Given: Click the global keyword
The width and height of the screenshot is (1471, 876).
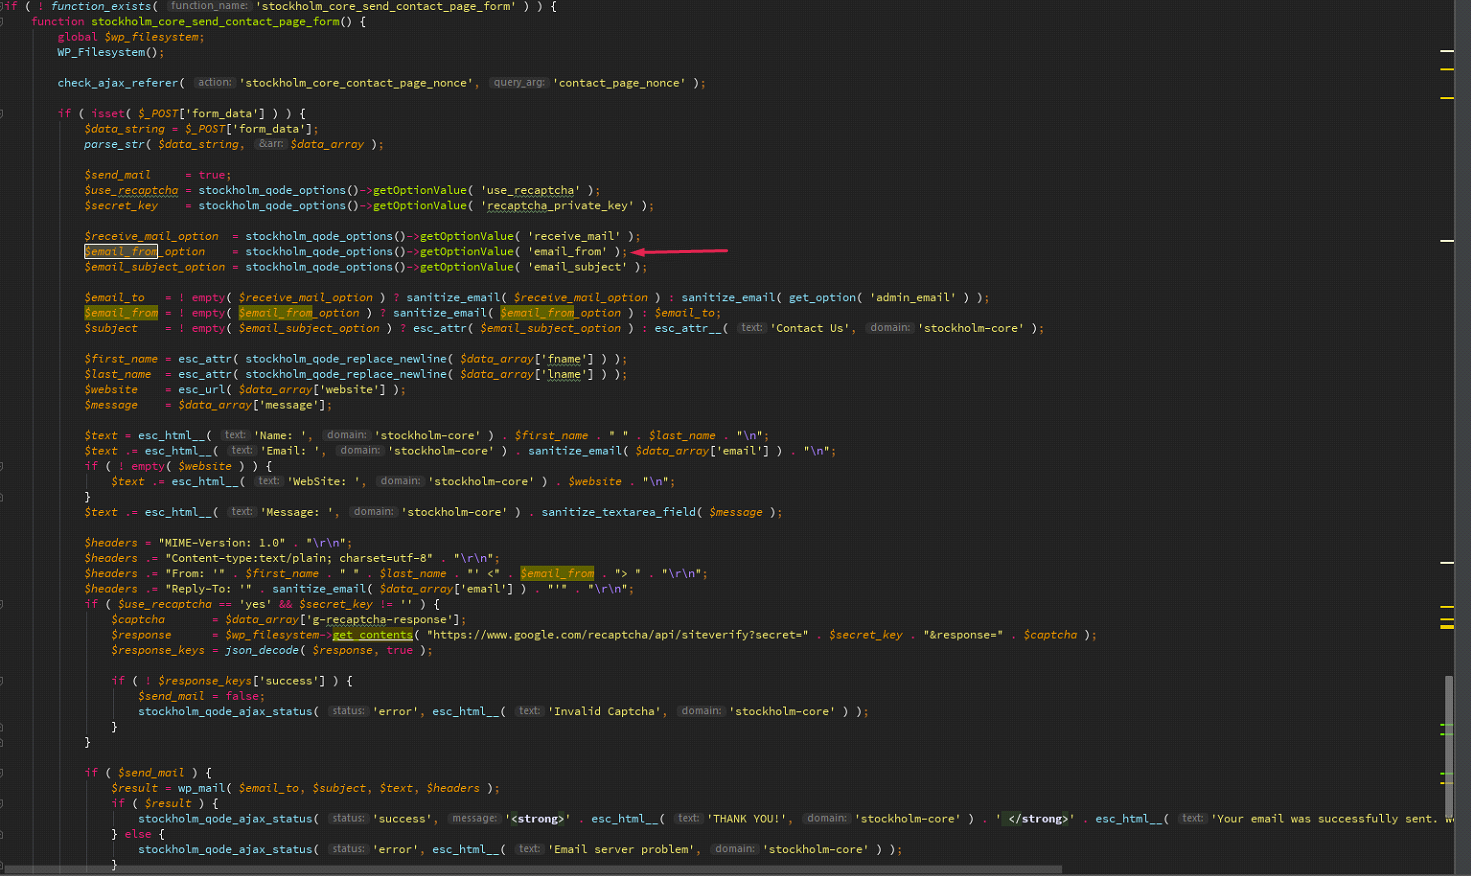Looking at the screenshot, I should 77,37.
